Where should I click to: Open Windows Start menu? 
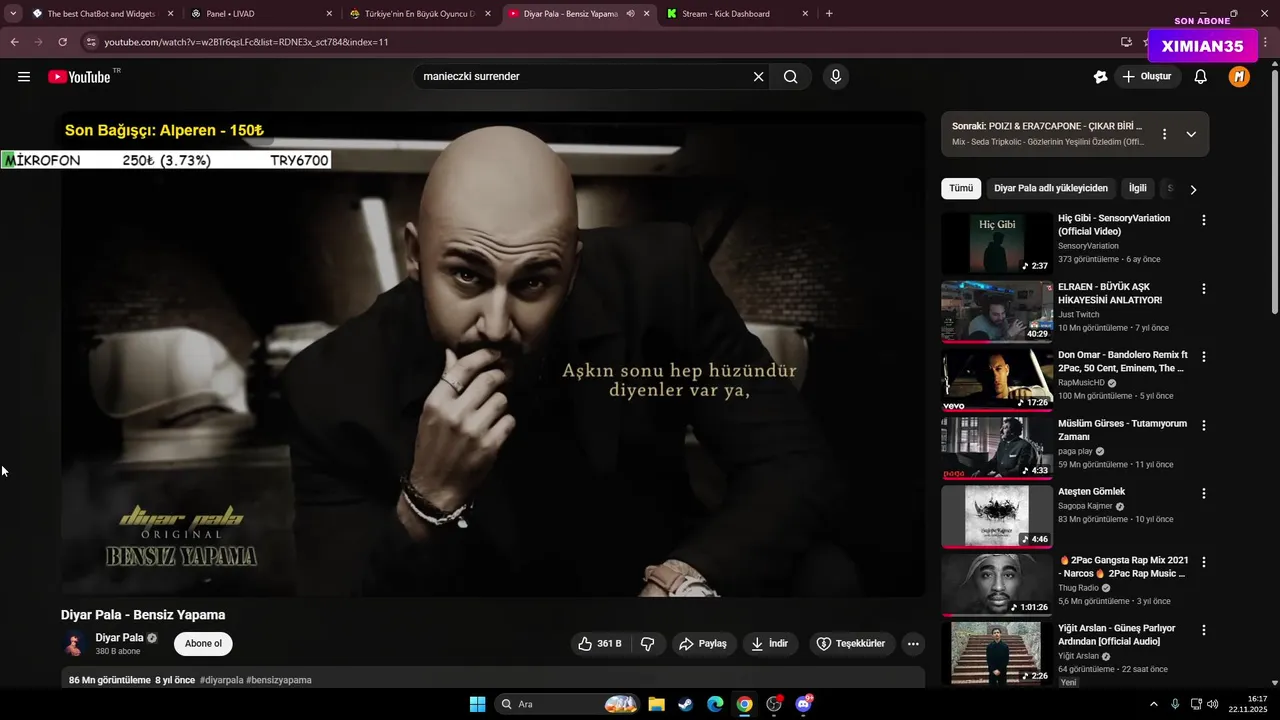[x=477, y=704]
